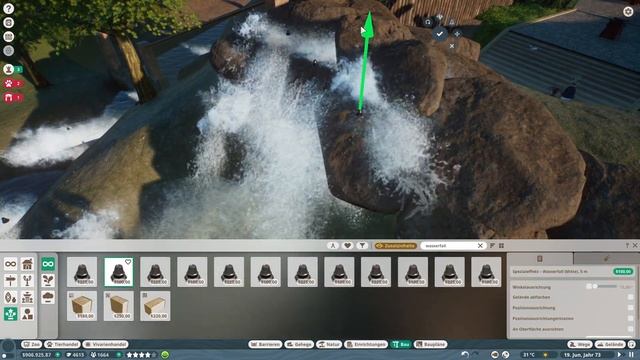Click the pause game button

pos(631,355)
